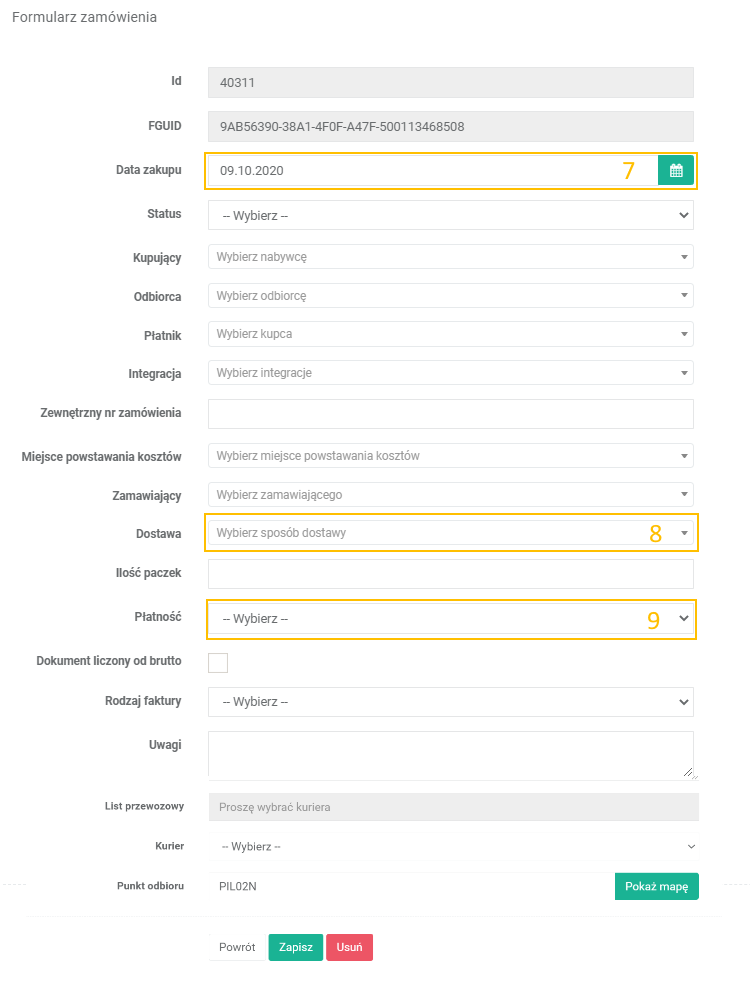The width and height of the screenshot is (750, 1000).
Task: Open the Zamawiający dropdown
Action: click(x=450, y=494)
